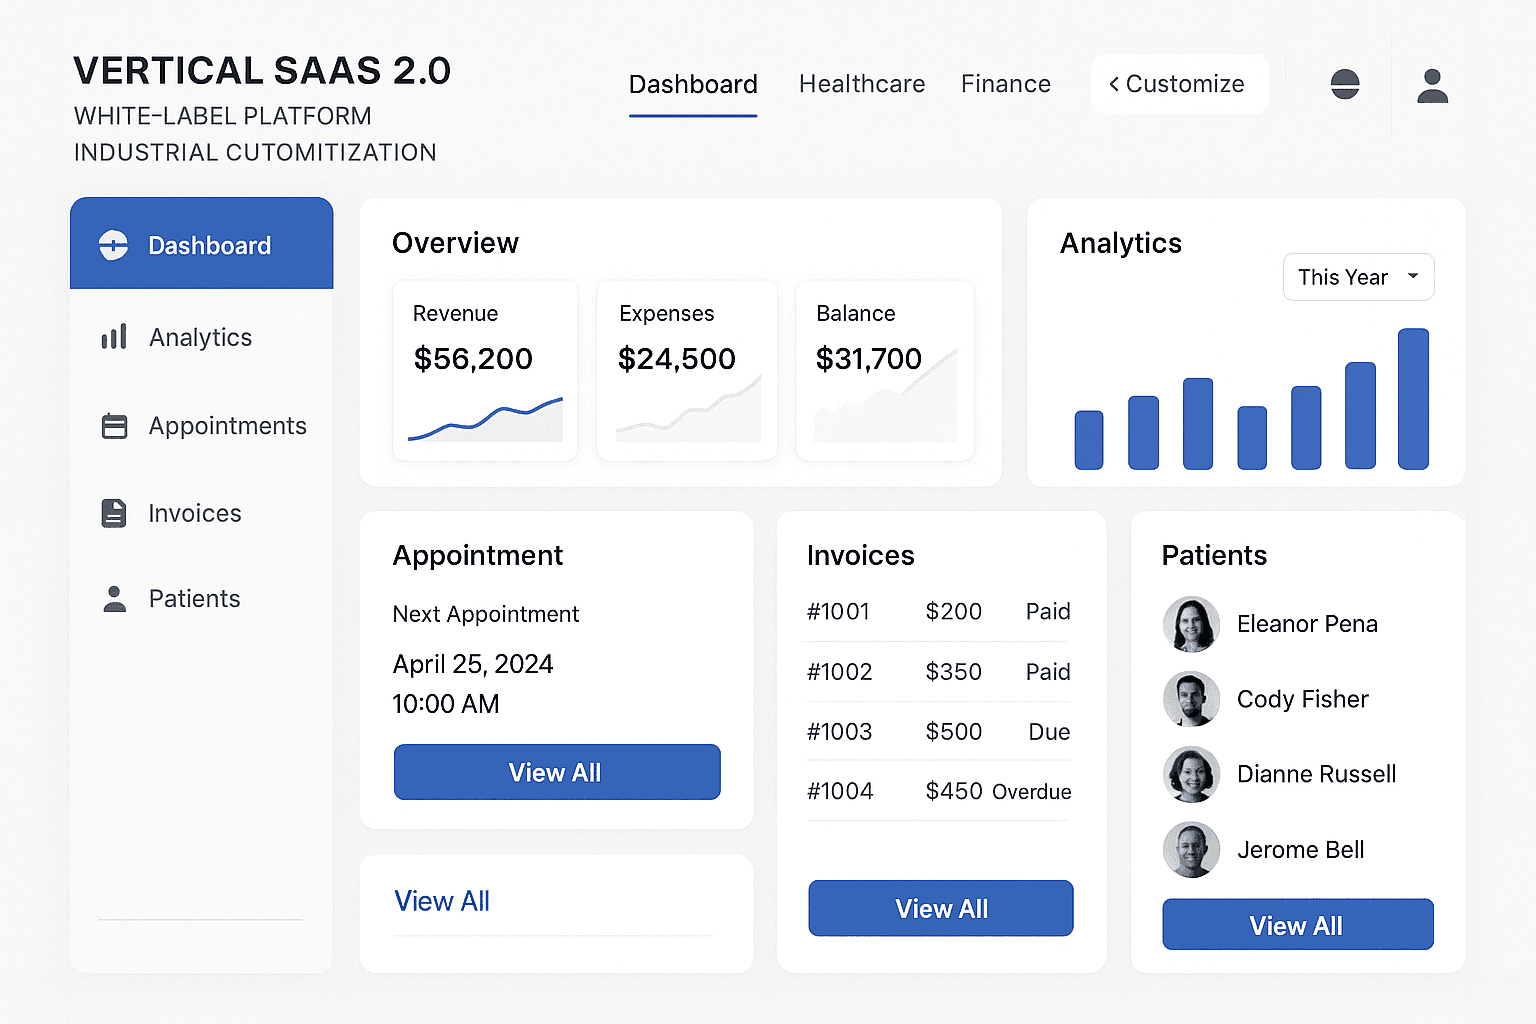Viewport: 1536px width, 1024px height.
Task: Open the user profile icon top right
Action: pos(1432,84)
